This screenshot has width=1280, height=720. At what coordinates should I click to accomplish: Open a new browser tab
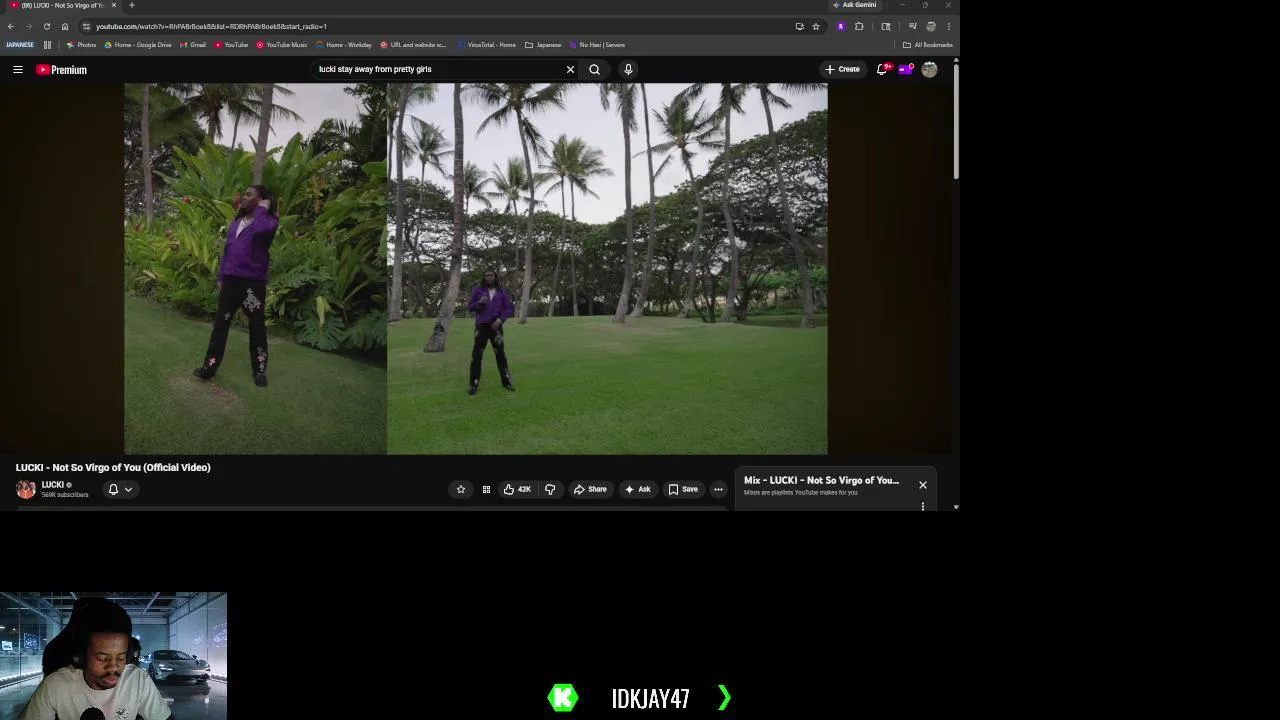[x=131, y=5]
